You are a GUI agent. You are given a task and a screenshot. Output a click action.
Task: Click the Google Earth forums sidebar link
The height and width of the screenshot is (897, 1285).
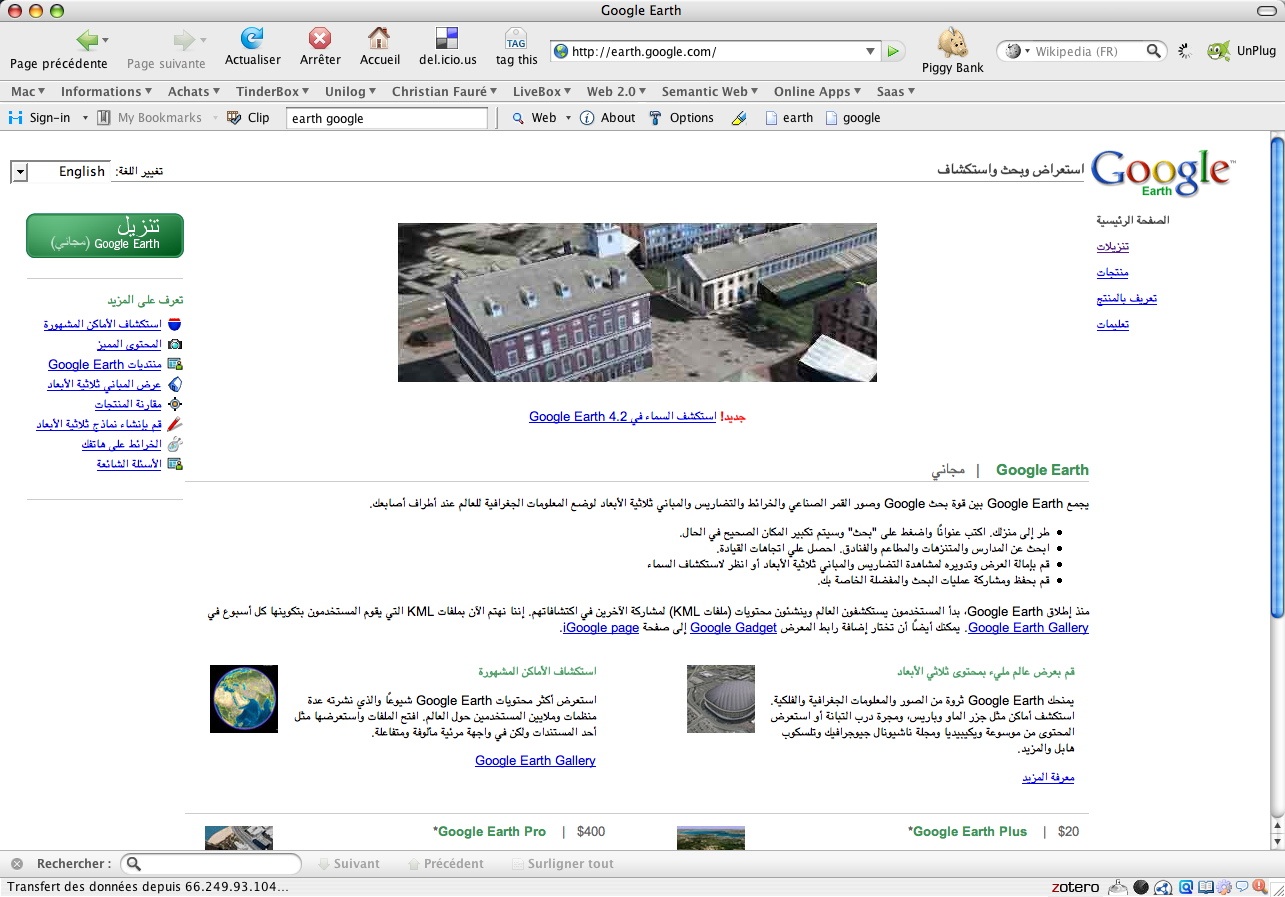pos(106,364)
